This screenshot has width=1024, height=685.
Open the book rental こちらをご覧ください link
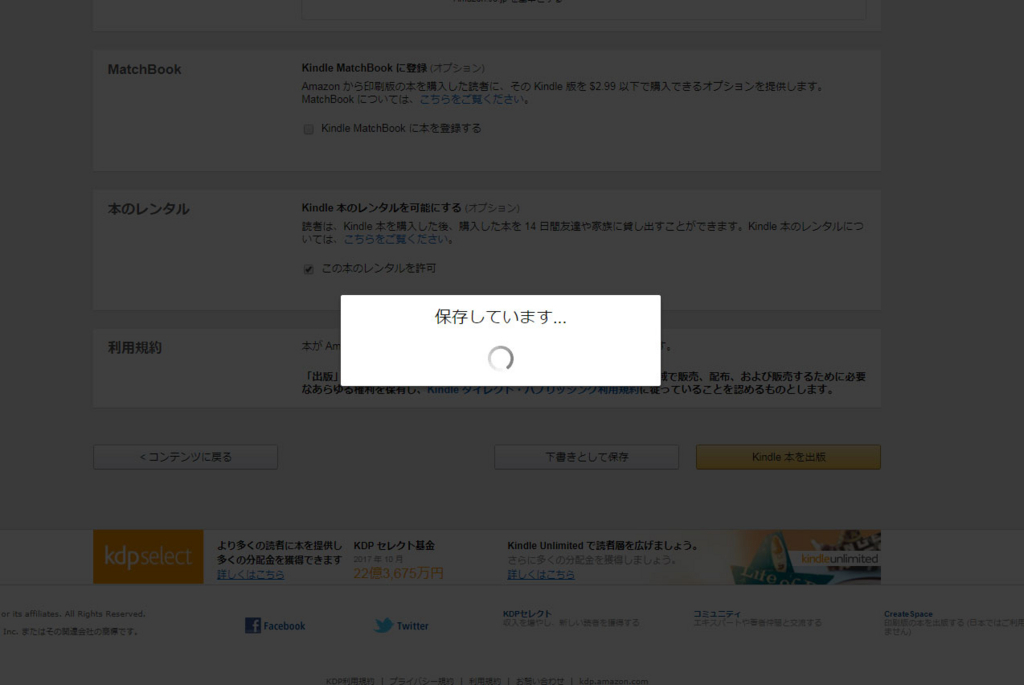point(396,239)
